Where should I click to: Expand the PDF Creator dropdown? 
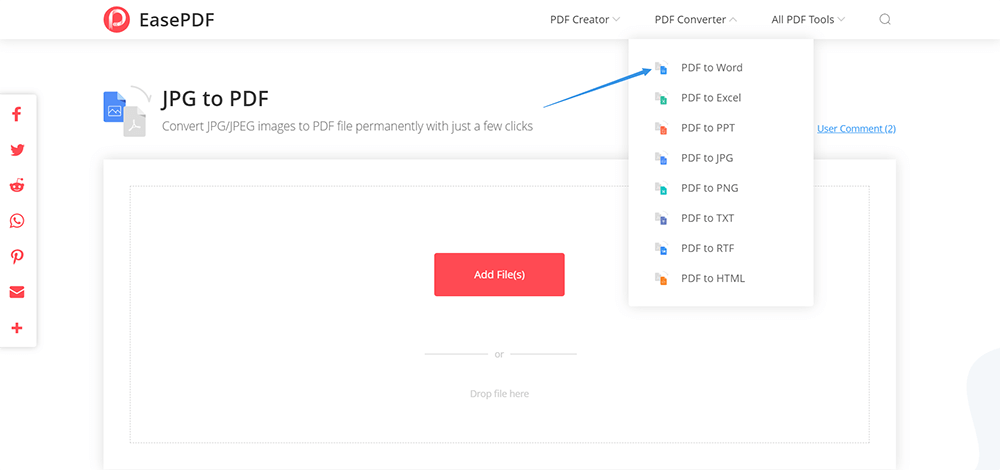585,19
